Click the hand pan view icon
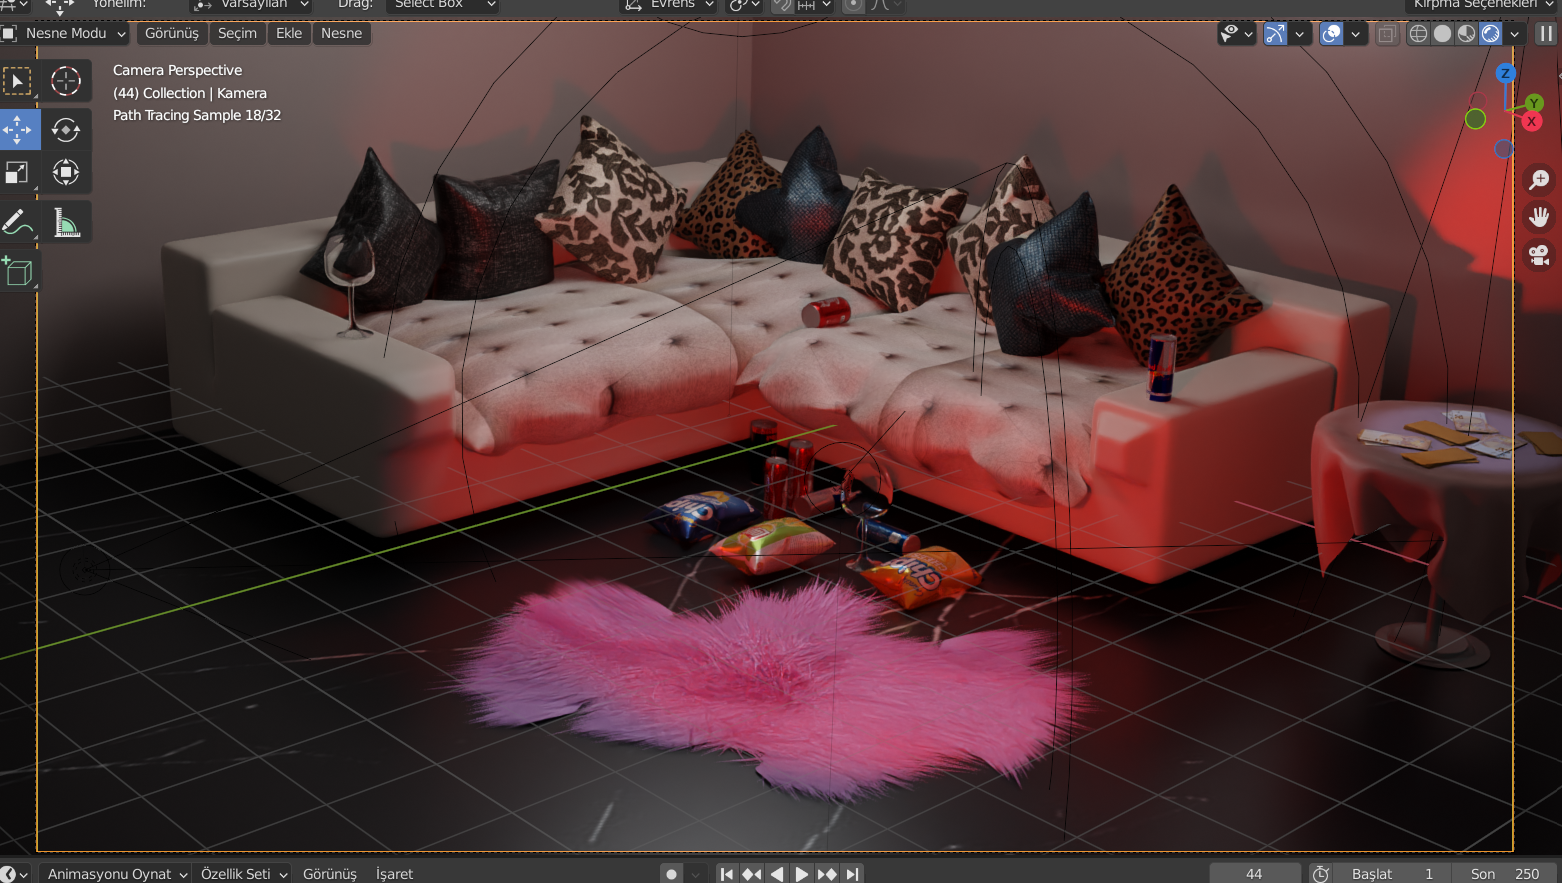This screenshot has height=883, width=1562. pos(1539,217)
